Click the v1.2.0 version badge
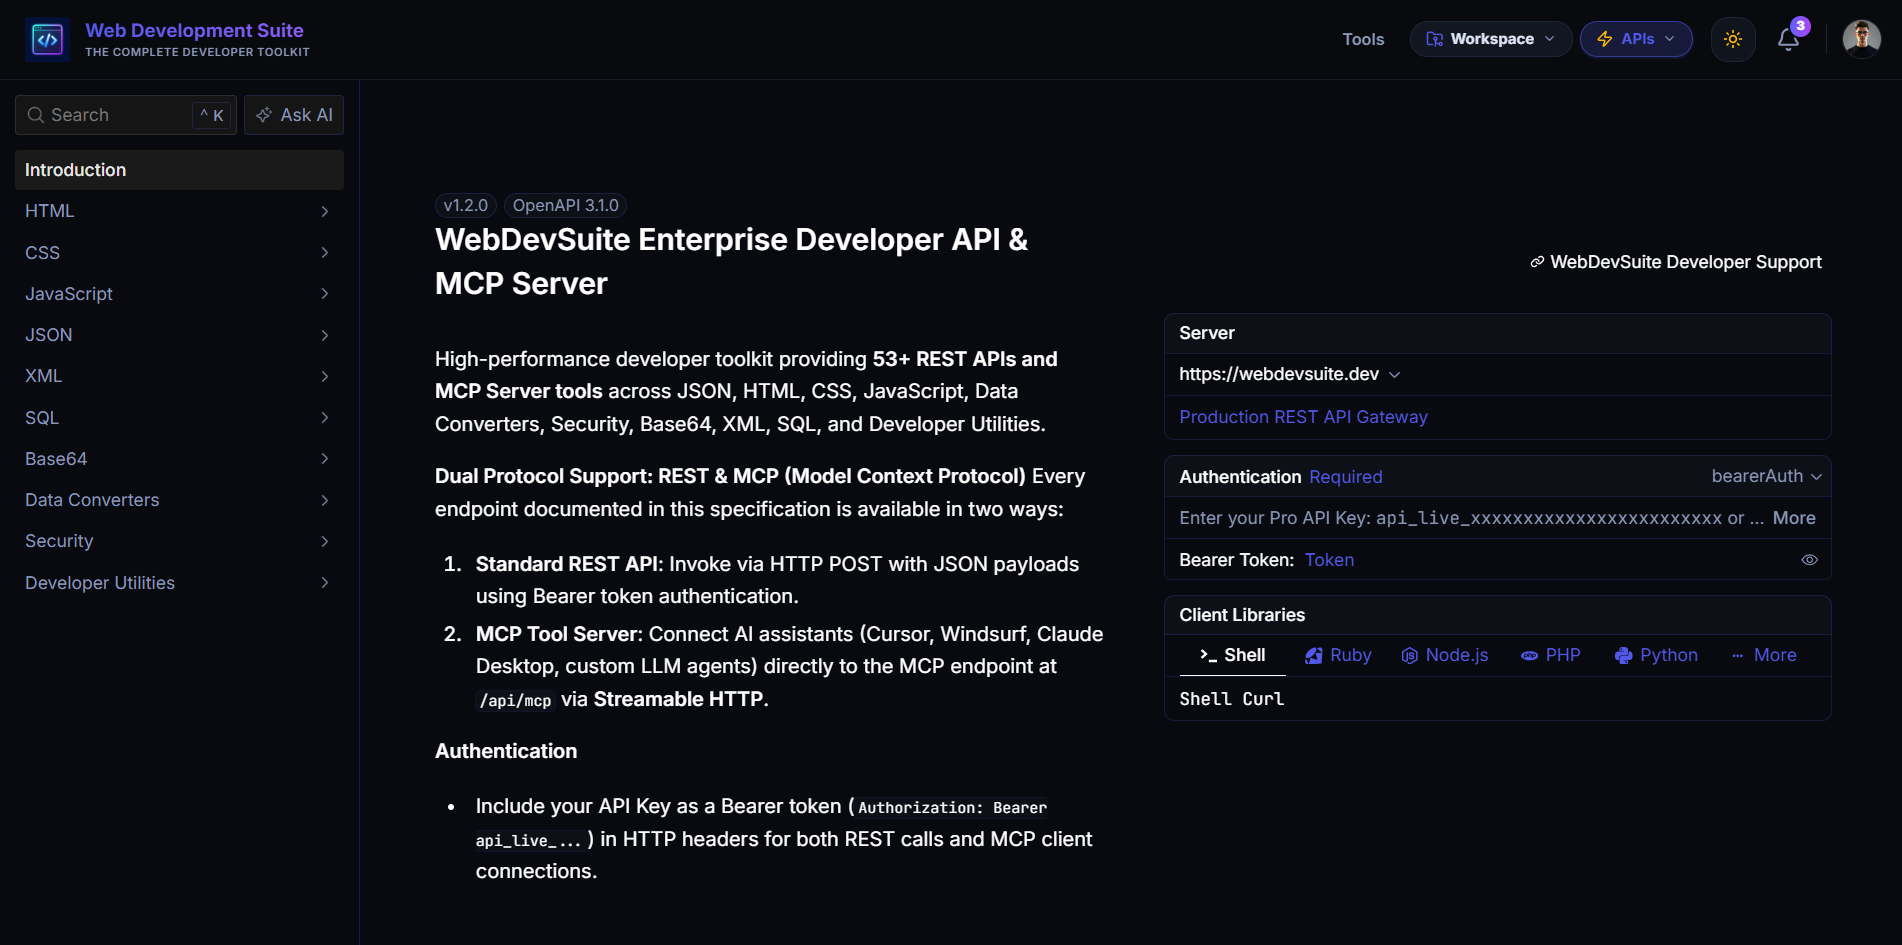The height and width of the screenshot is (945, 1902). (466, 205)
